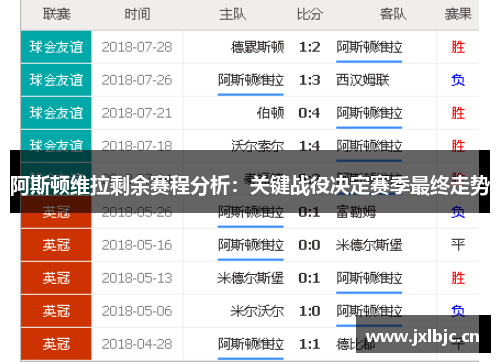Open away team 阿斯顿维拉 in the 2018-07-28 row

click(369, 47)
